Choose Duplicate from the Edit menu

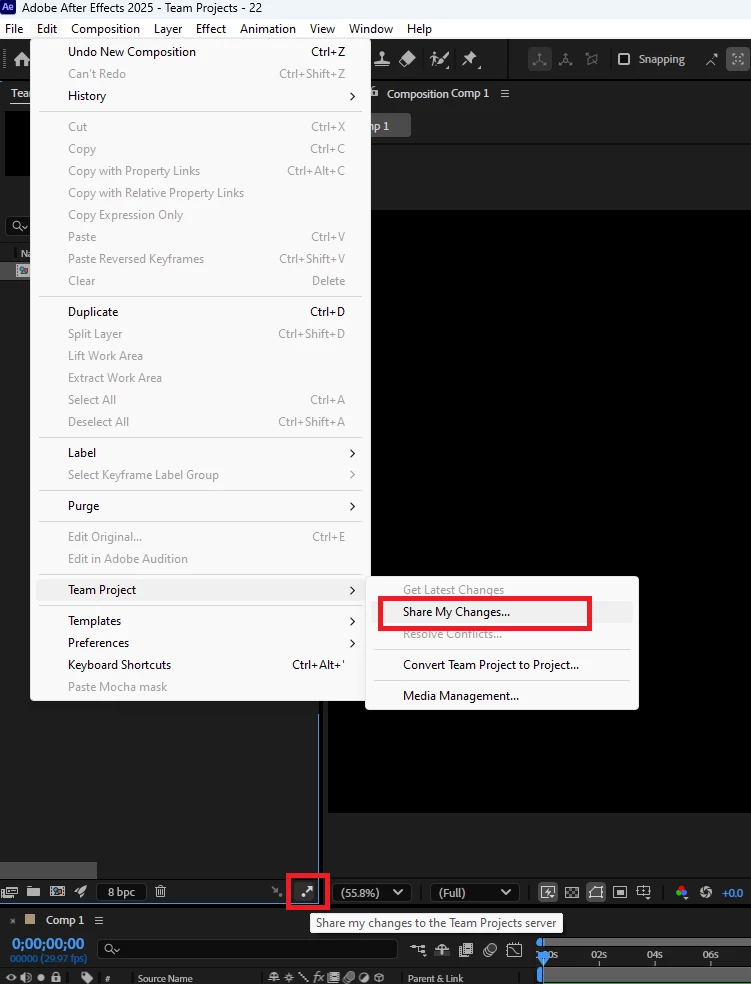(x=200, y=312)
